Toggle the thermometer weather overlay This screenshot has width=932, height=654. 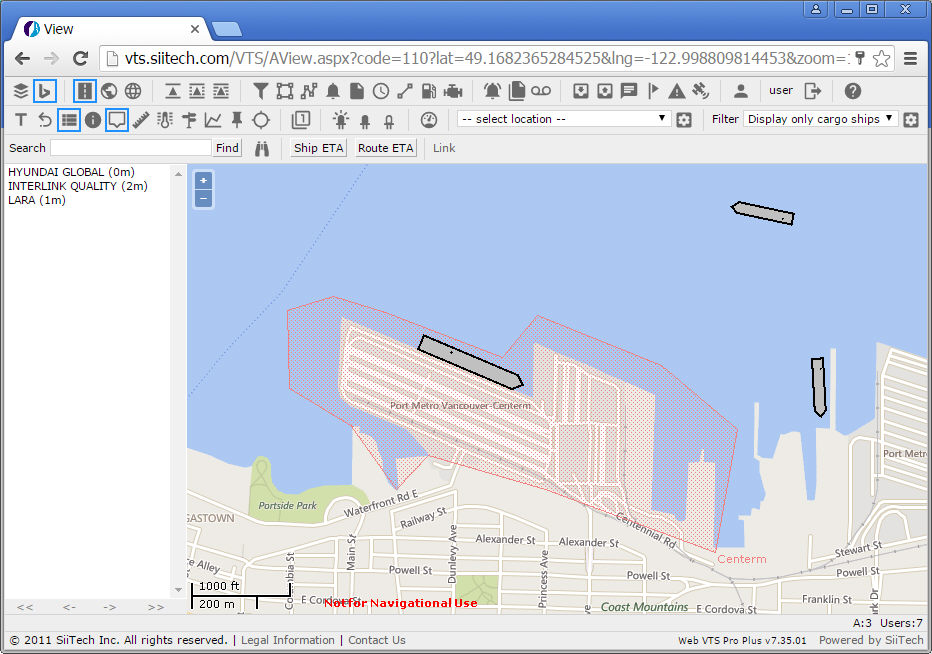pyautogui.click(x=165, y=120)
